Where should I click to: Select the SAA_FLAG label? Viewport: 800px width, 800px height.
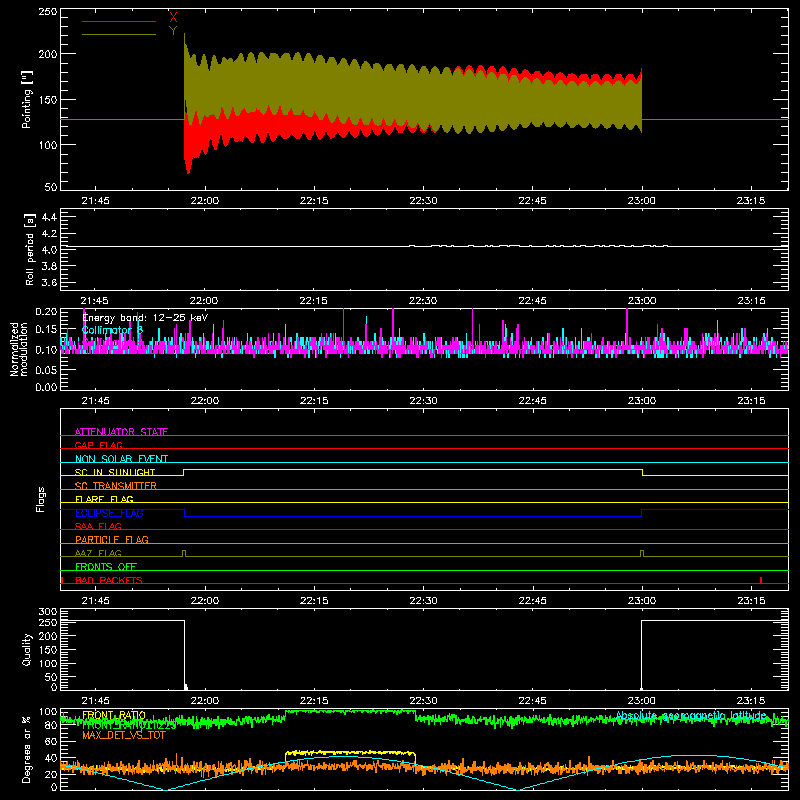point(98,526)
